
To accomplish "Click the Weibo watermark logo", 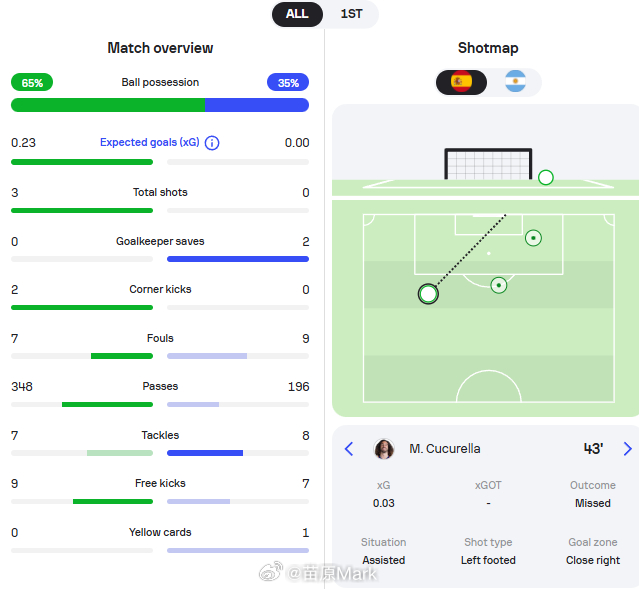I will click(x=271, y=571).
